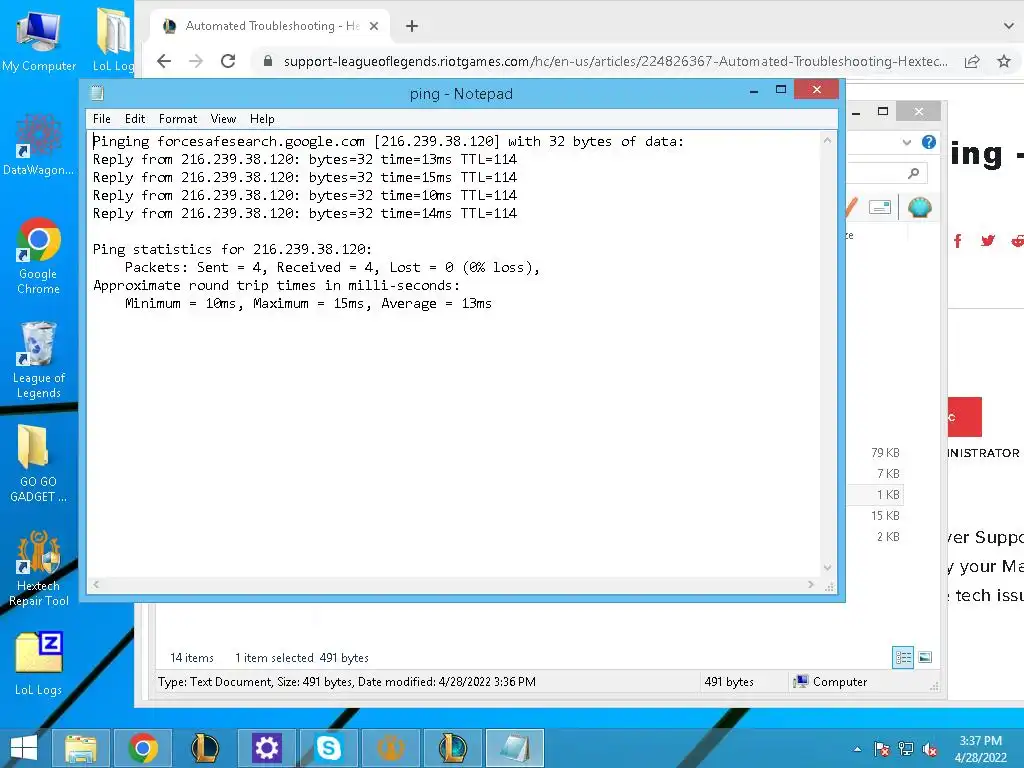Image resolution: width=1024 pixels, height=768 pixels.
Task: Open network status tray icon
Action: (906, 749)
